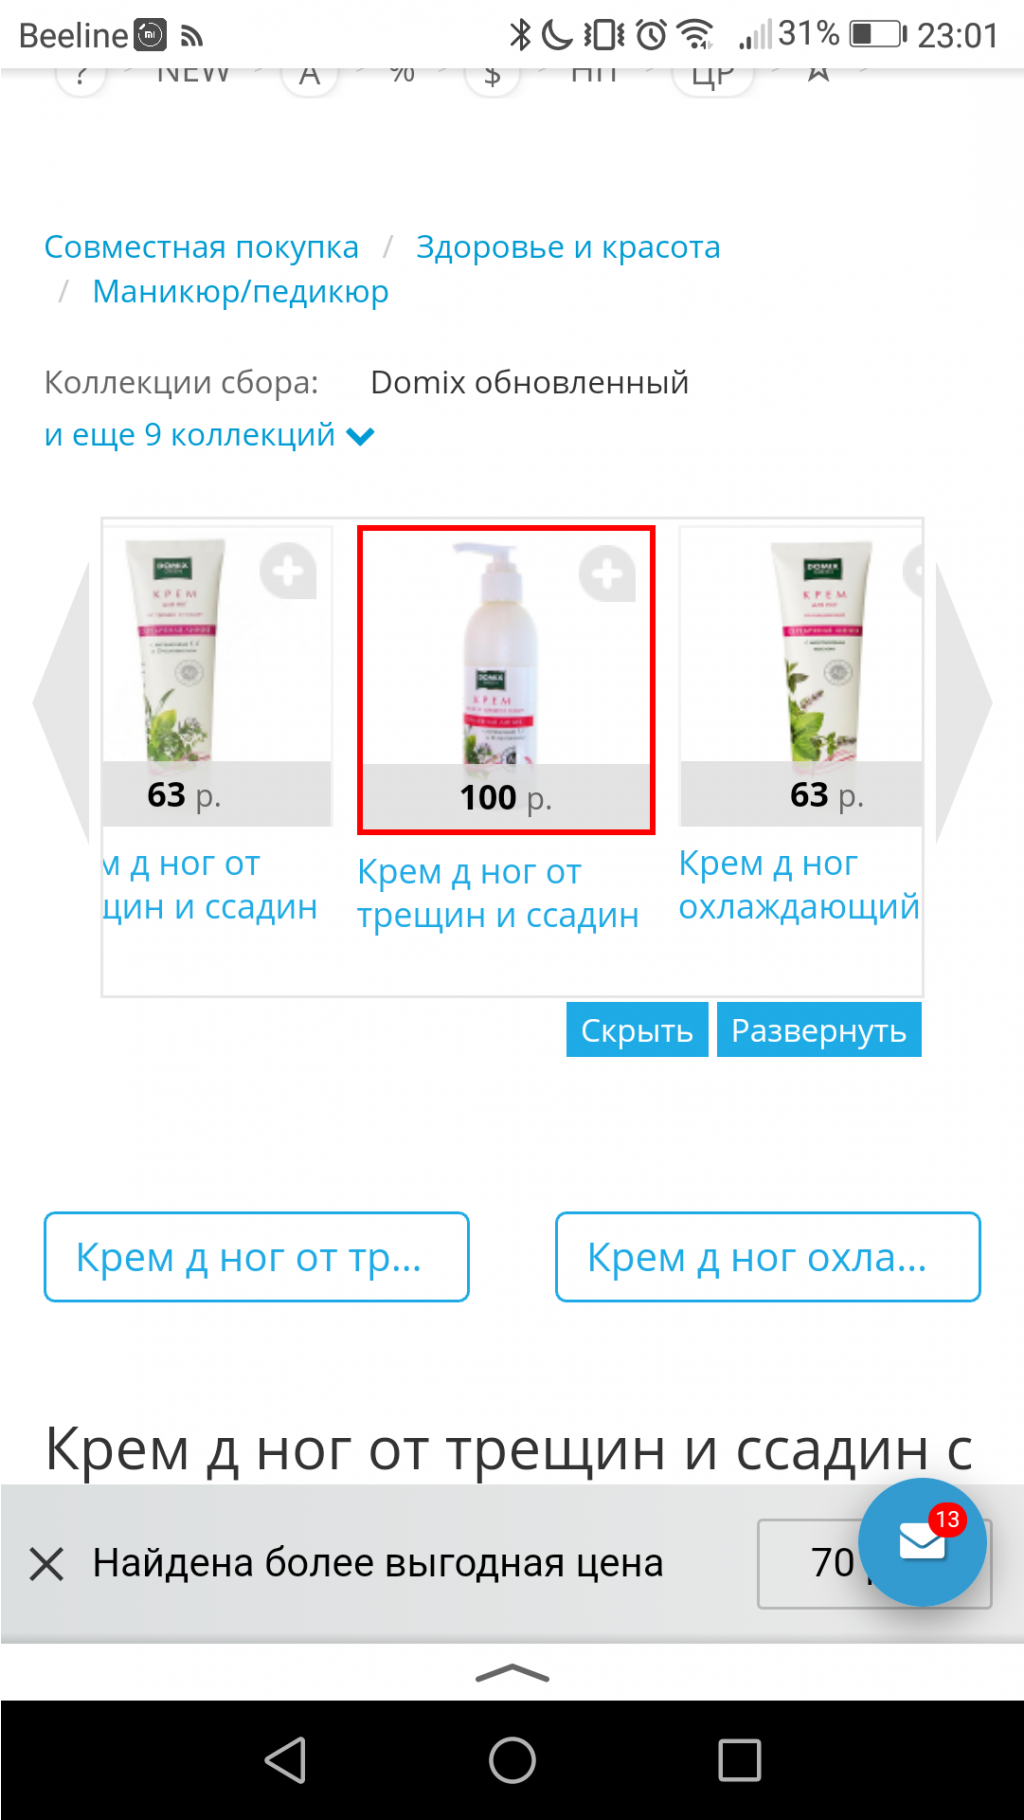Viewport: 1024px width, 1820px height.
Task: Go to the Здоровье и красота category
Action: (568, 247)
